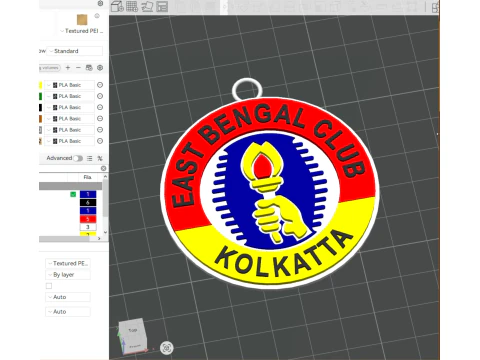
Task: Click the flushing volumes button
Action: click(50, 68)
